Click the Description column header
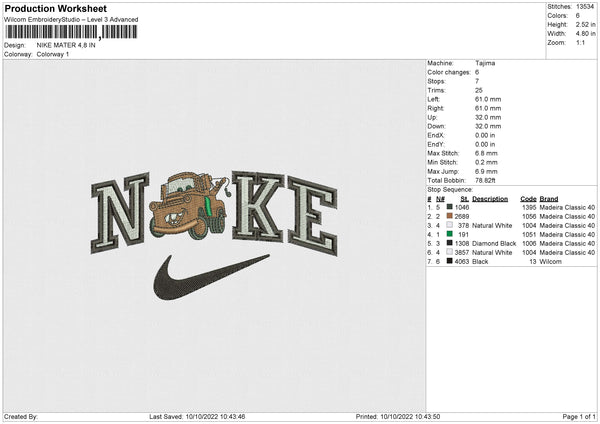The height and width of the screenshot is (424, 600). [x=490, y=198]
